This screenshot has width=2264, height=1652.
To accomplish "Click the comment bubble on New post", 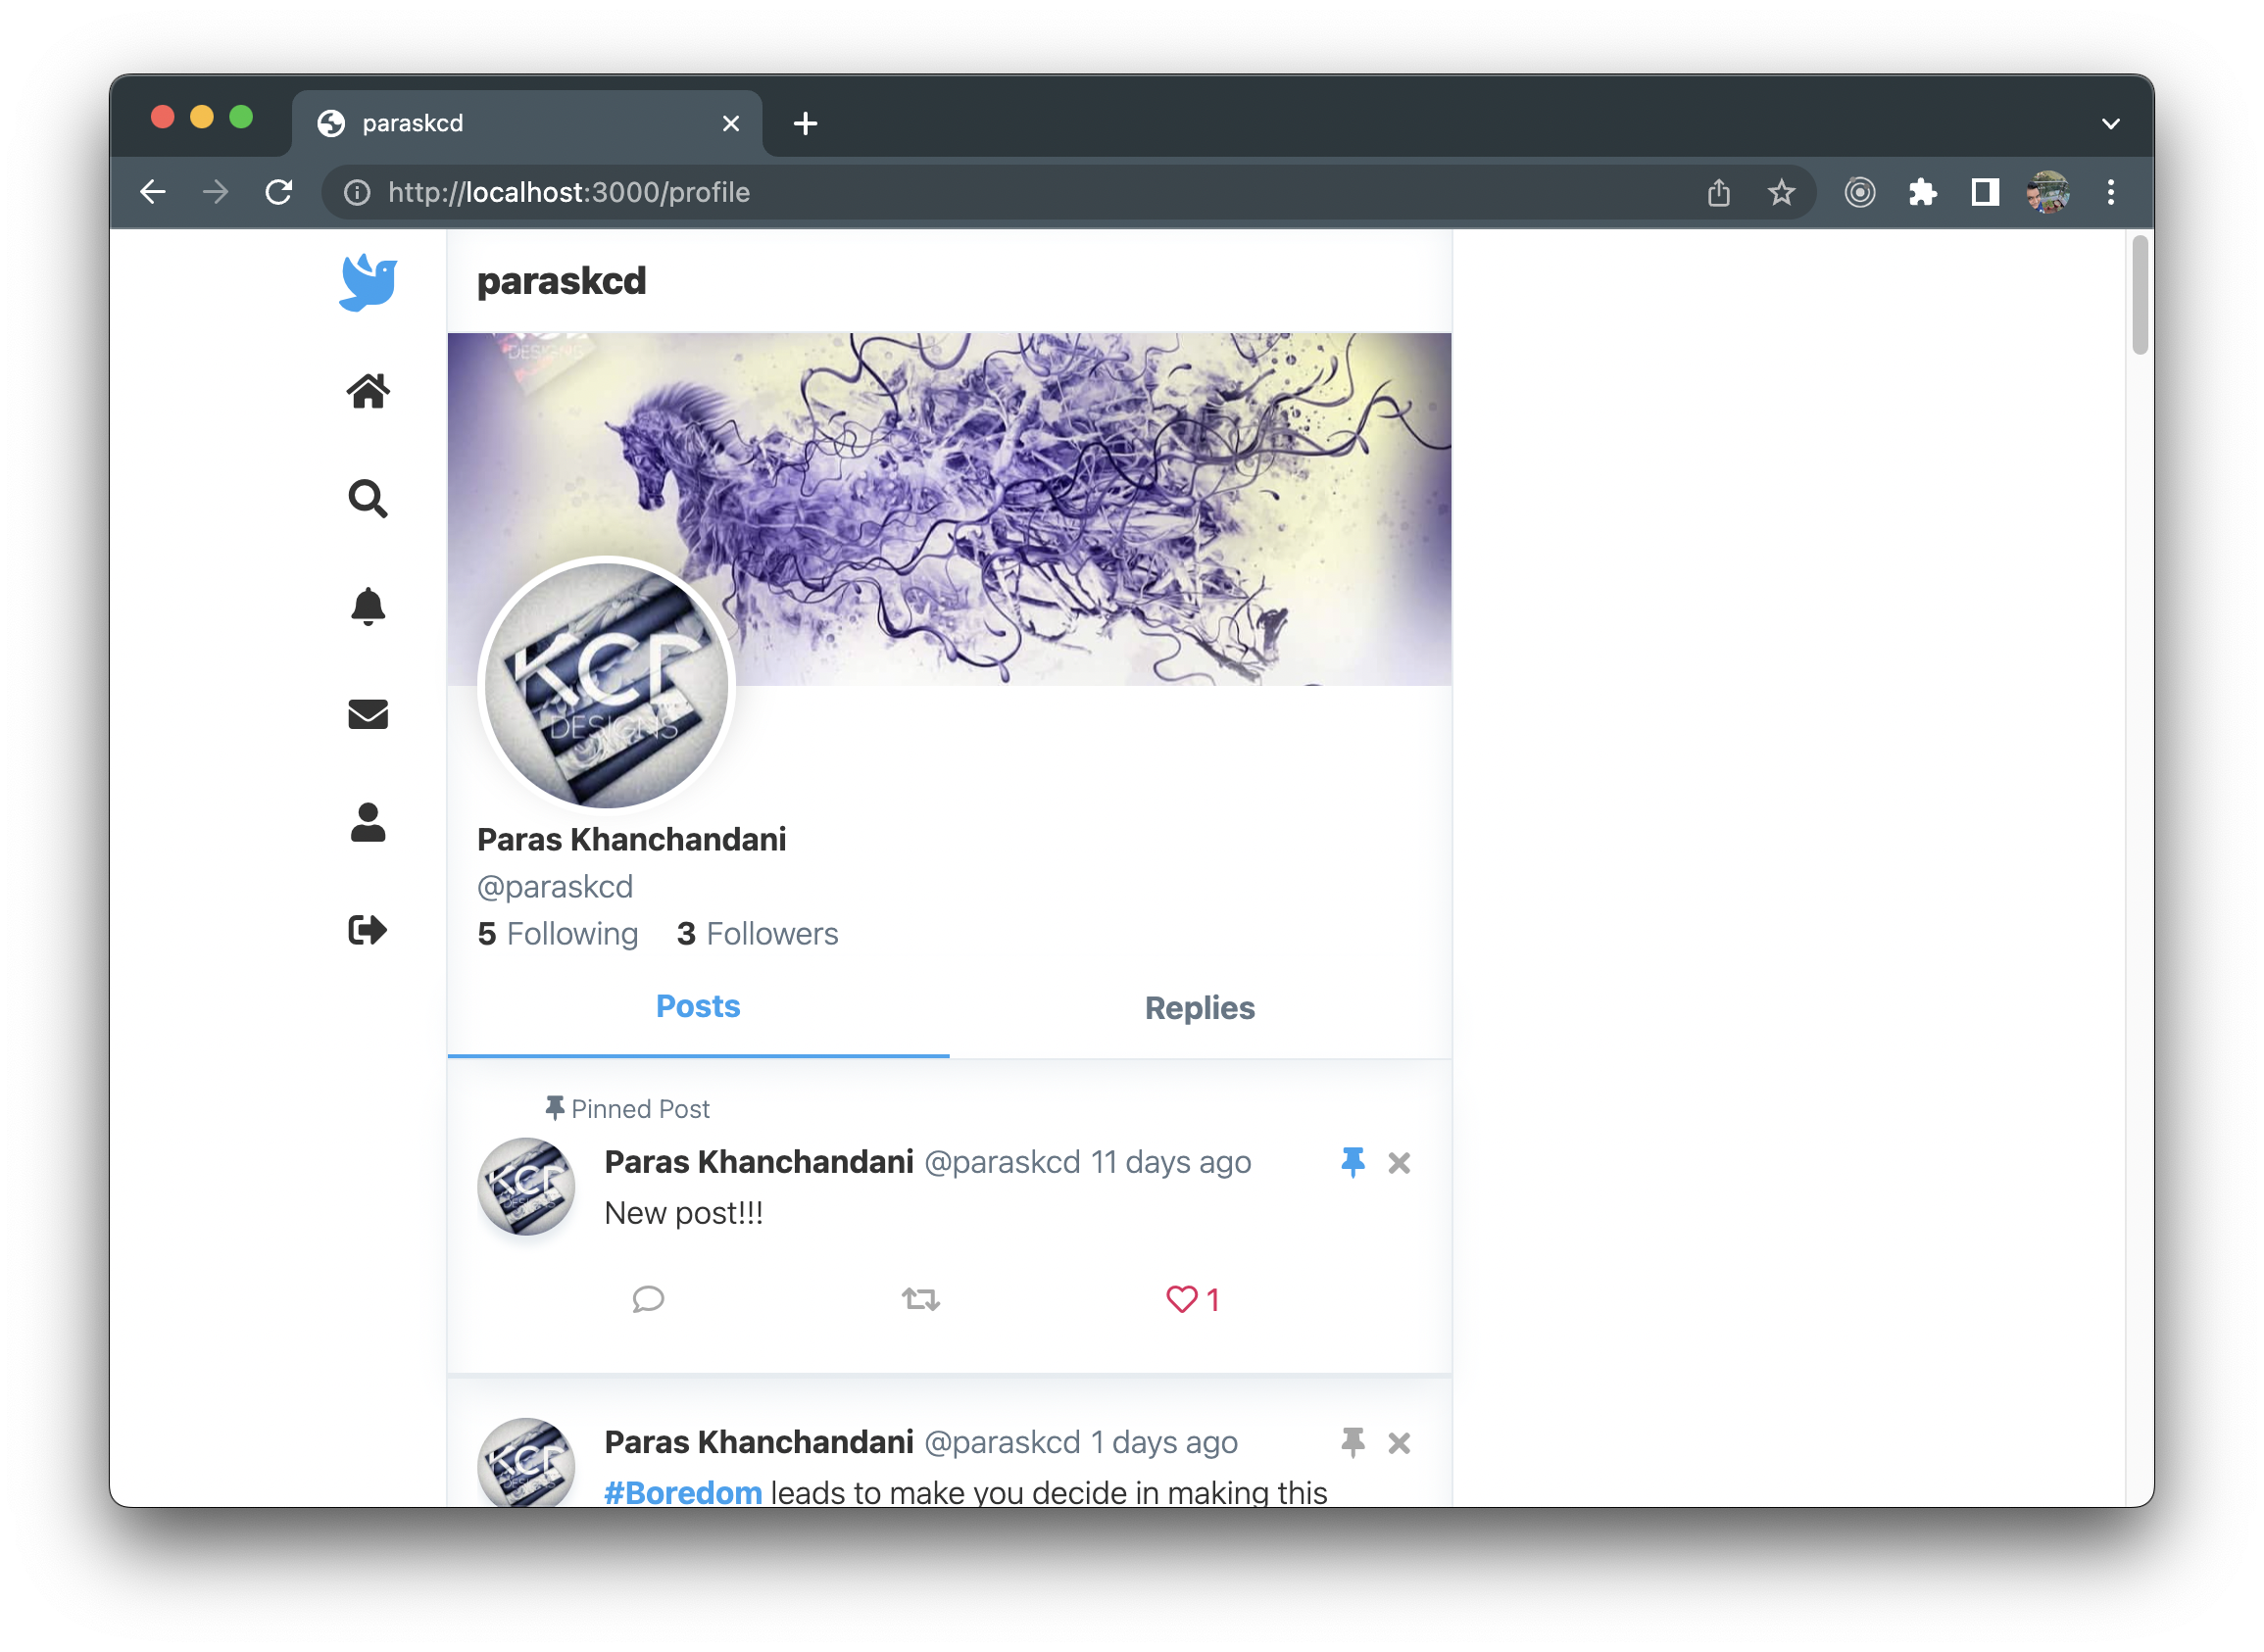I will pos(648,1299).
